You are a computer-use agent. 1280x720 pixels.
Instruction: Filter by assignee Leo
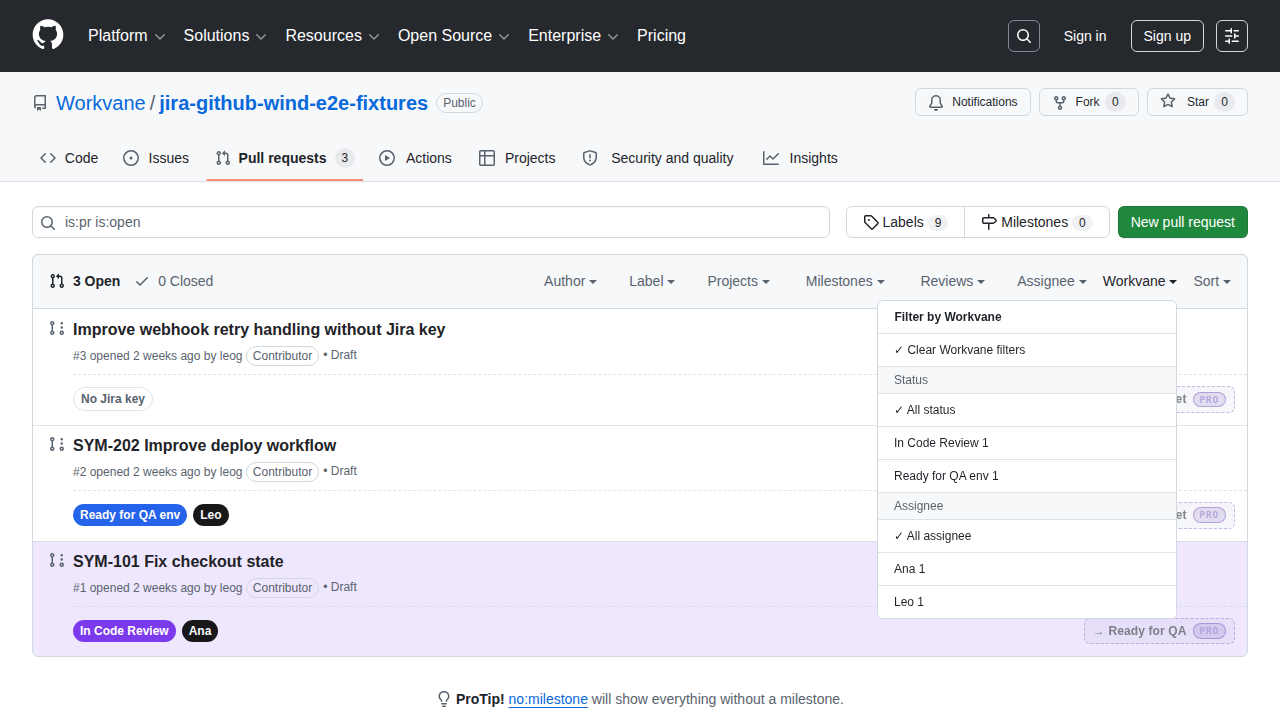pos(1027,602)
